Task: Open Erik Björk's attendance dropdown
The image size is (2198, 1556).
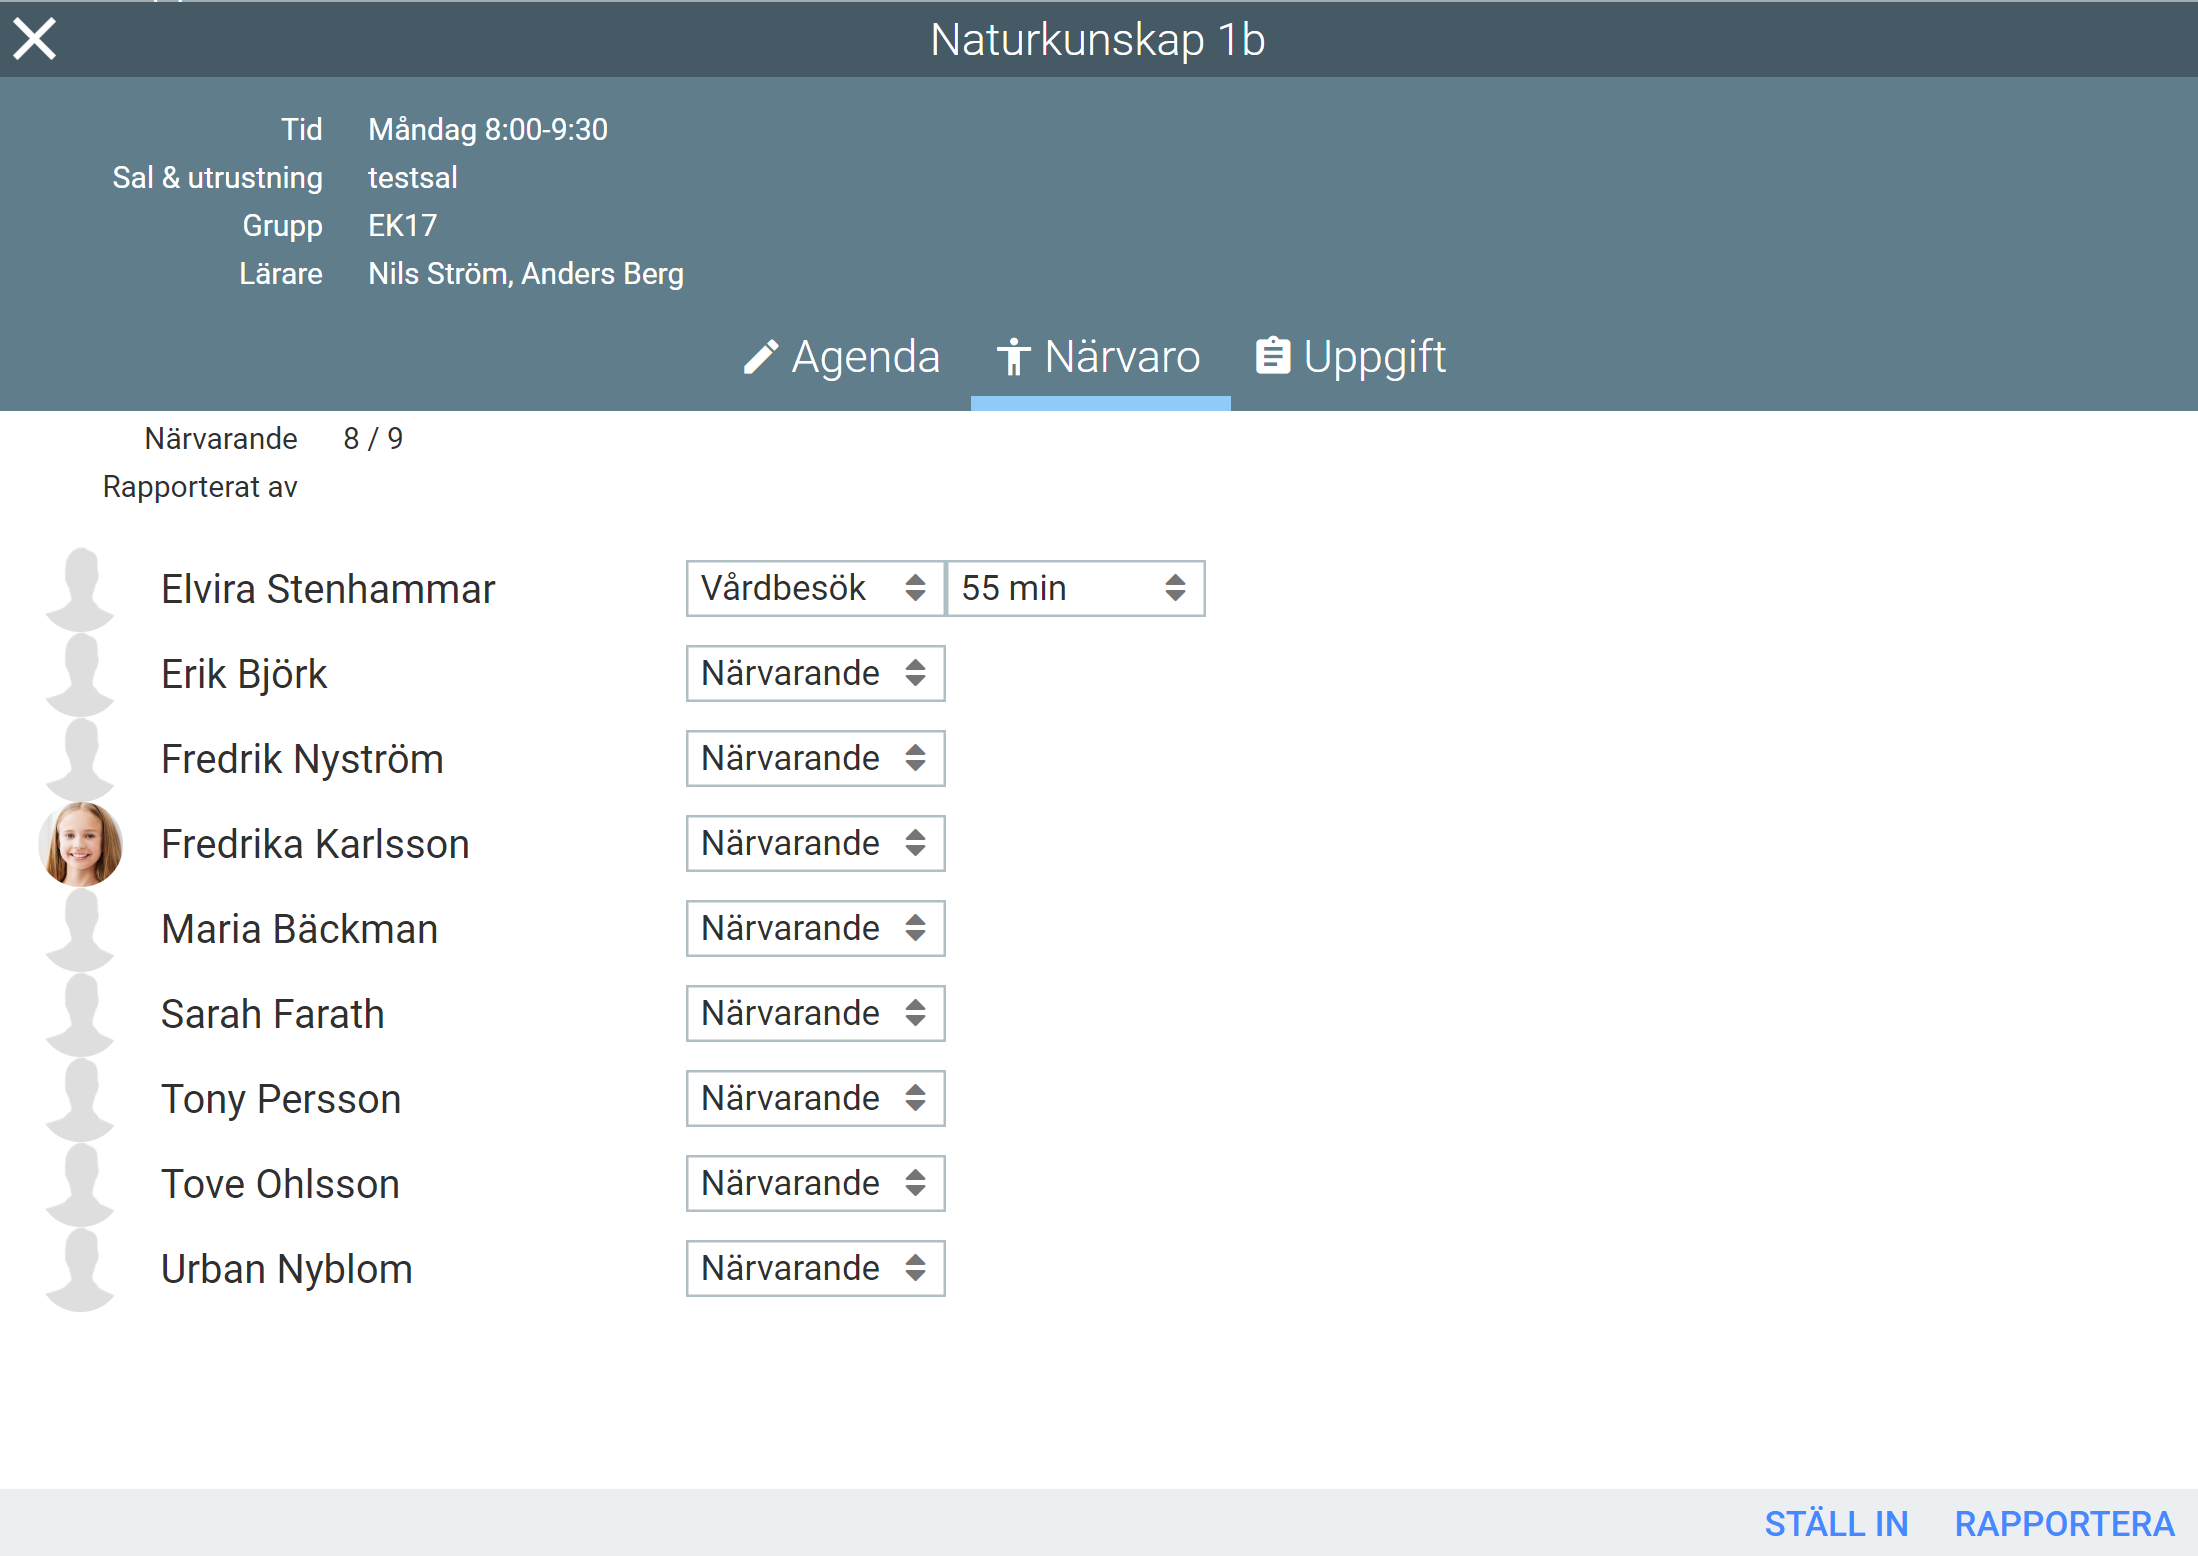Action: (815, 673)
